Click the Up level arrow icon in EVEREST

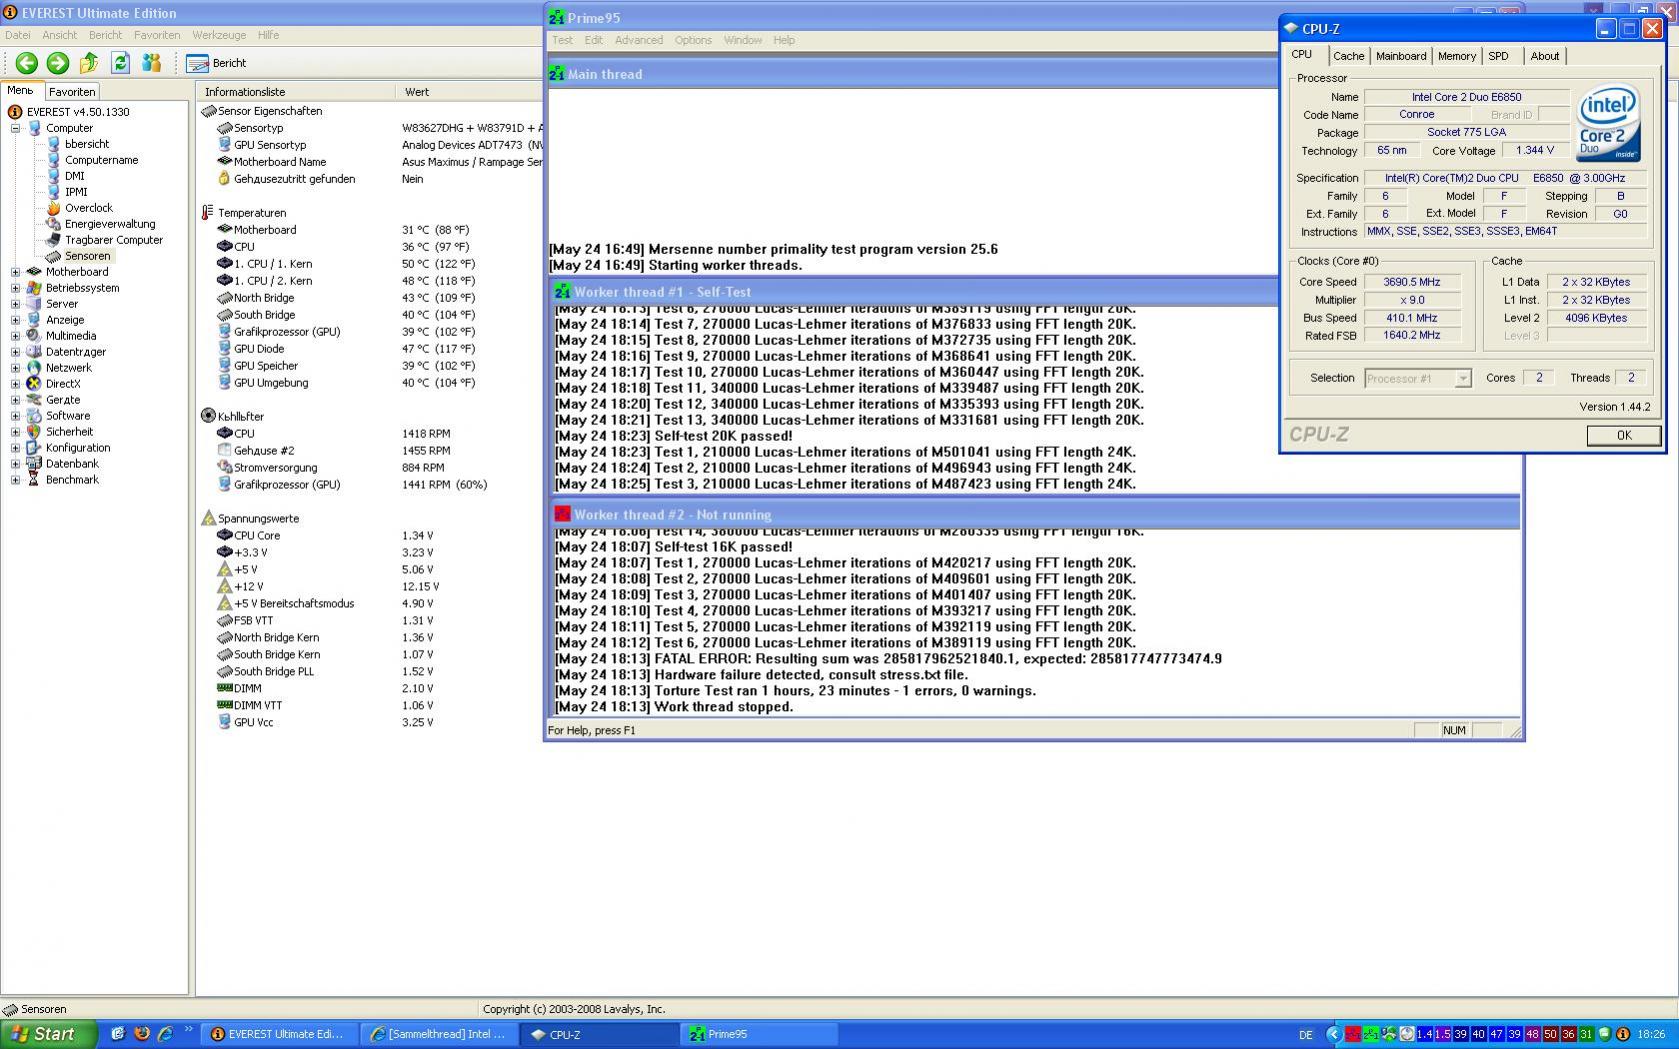[x=89, y=63]
